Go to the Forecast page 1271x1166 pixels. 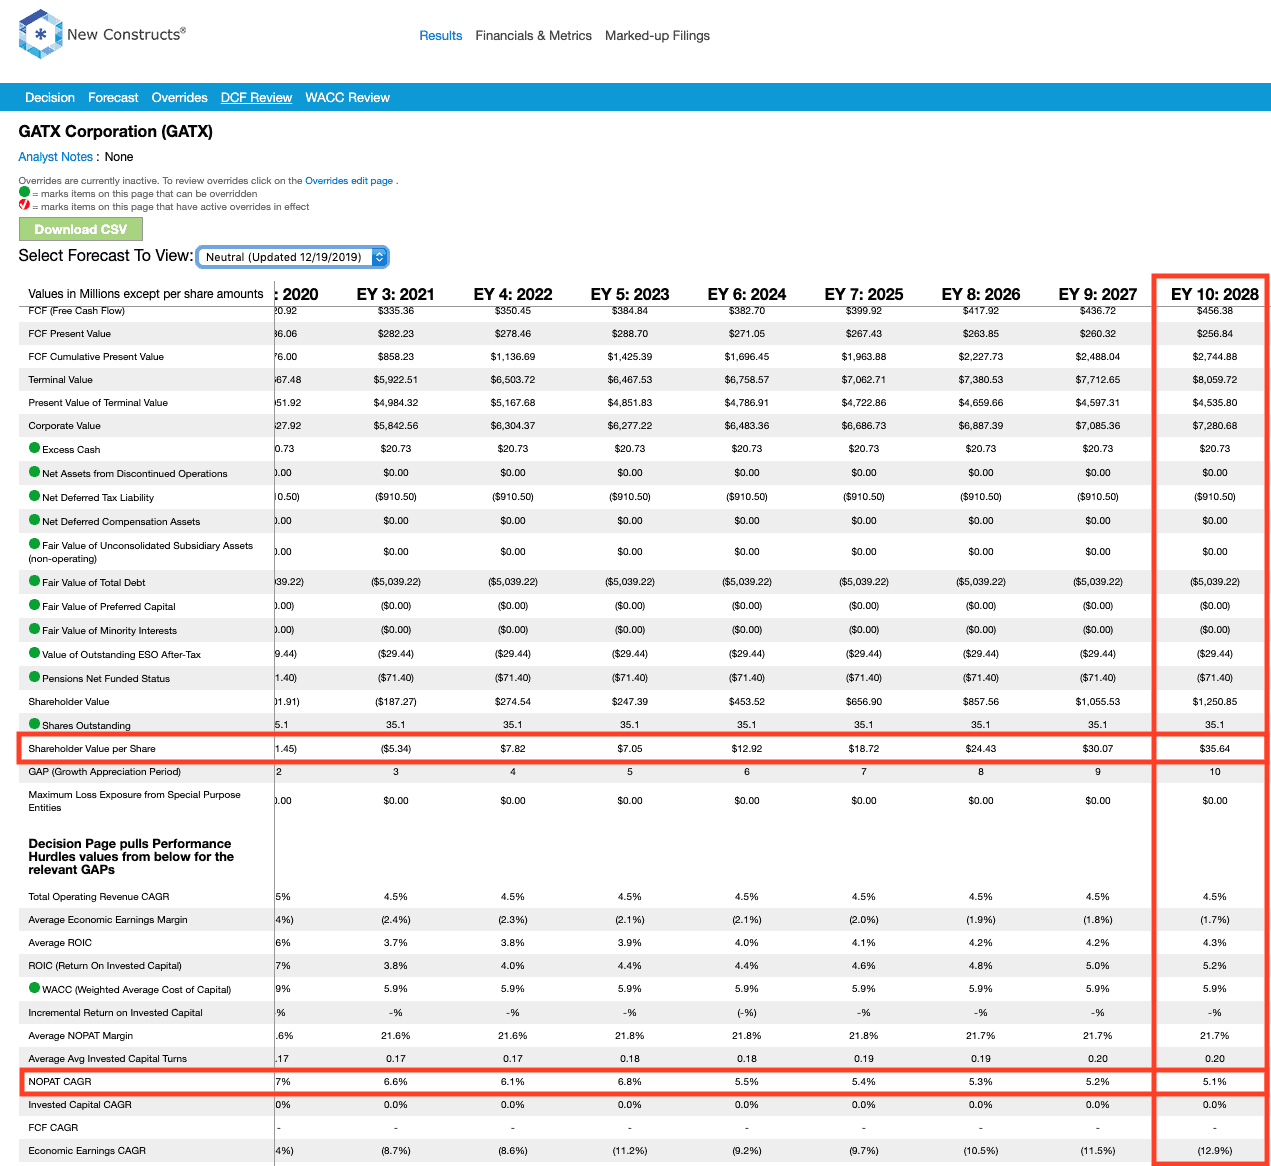[113, 97]
